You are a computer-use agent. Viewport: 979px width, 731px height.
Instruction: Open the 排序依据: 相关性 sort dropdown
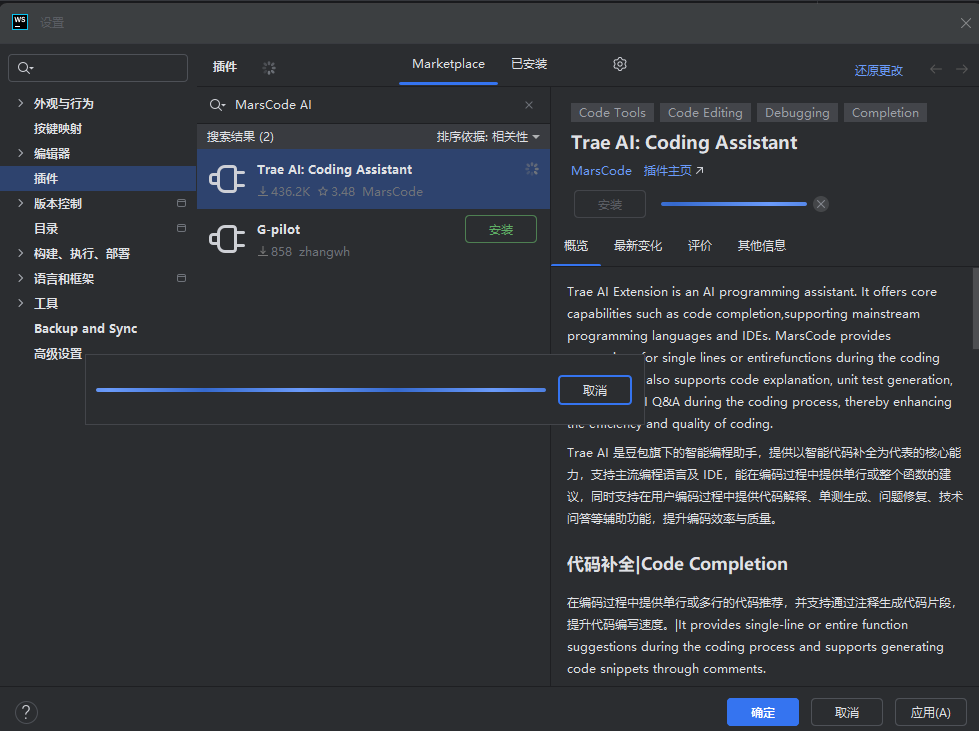click(488, 137)
